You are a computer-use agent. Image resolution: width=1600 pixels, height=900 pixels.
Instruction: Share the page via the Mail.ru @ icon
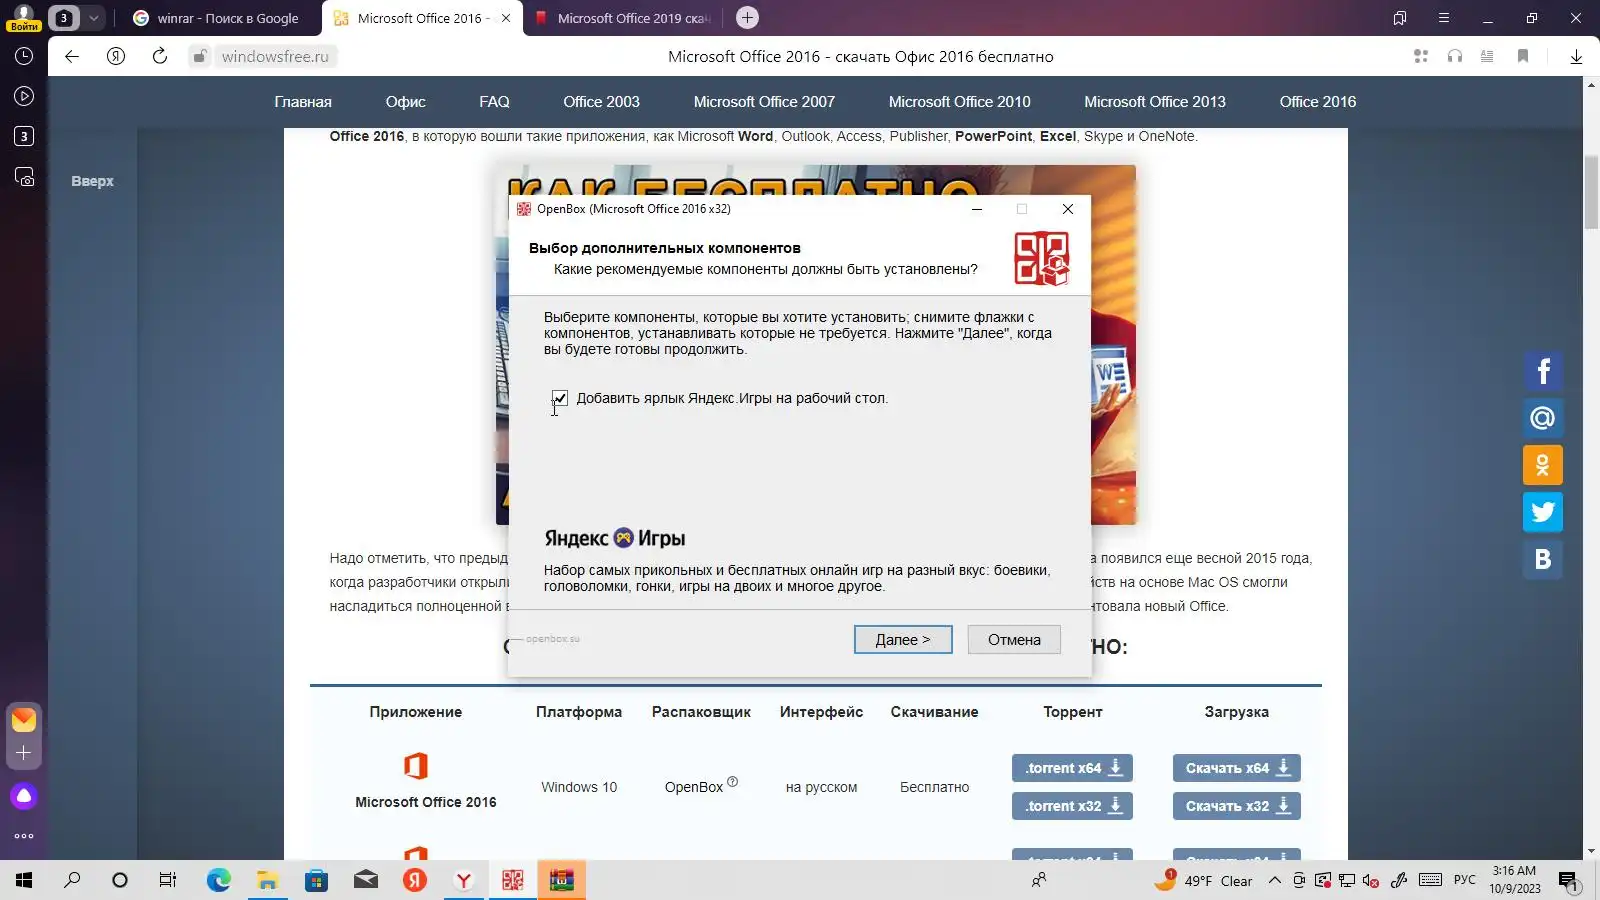click(1543, 418)
